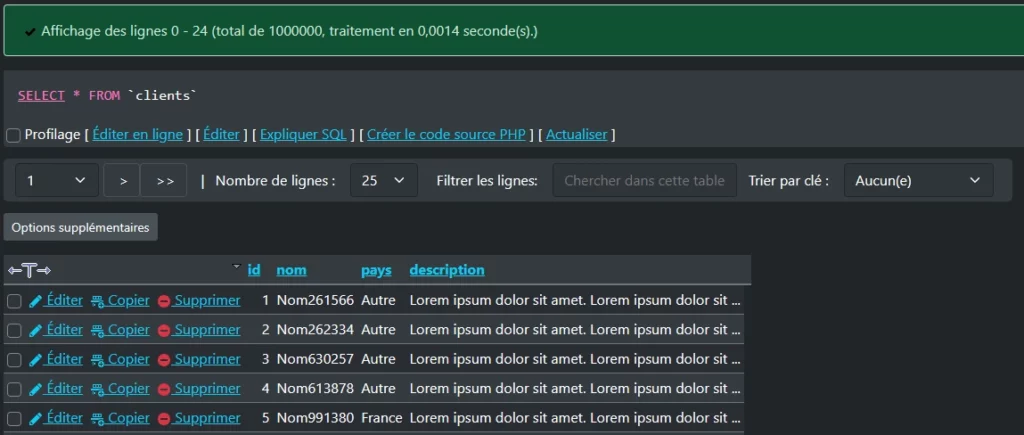
Task: Click the Autre cell in row Nom261566
Action: click(378, 300)
